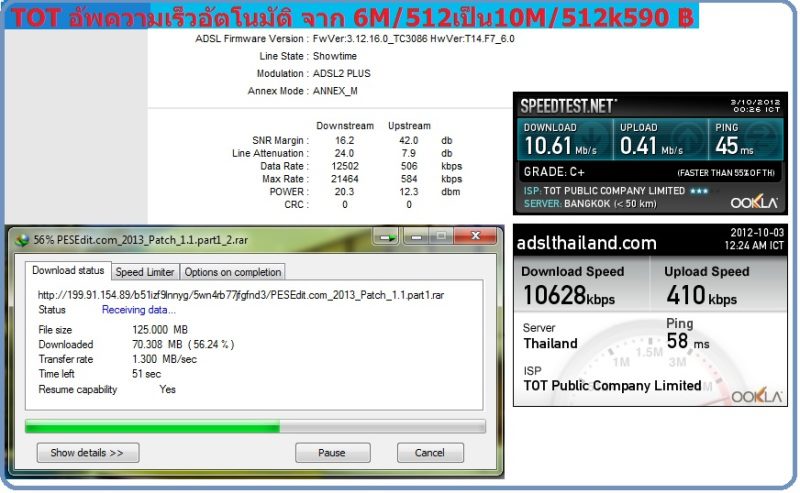Viewport: 800px width, 493px height.
Task: Click the Downstream column header
Action: (x=345, y=126)
